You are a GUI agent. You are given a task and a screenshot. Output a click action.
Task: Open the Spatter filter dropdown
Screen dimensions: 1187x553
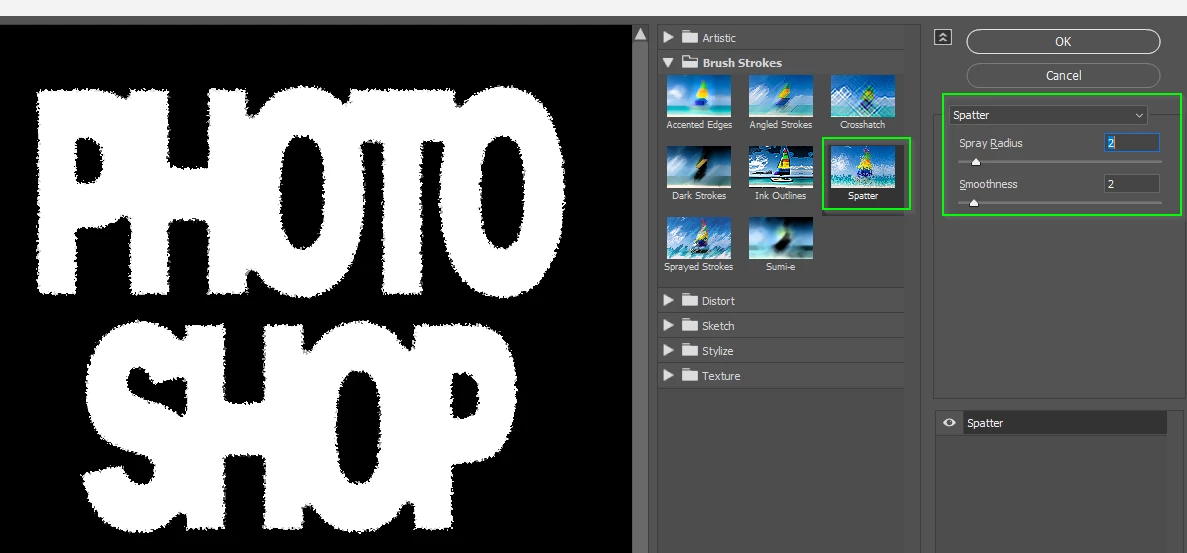1048,115
